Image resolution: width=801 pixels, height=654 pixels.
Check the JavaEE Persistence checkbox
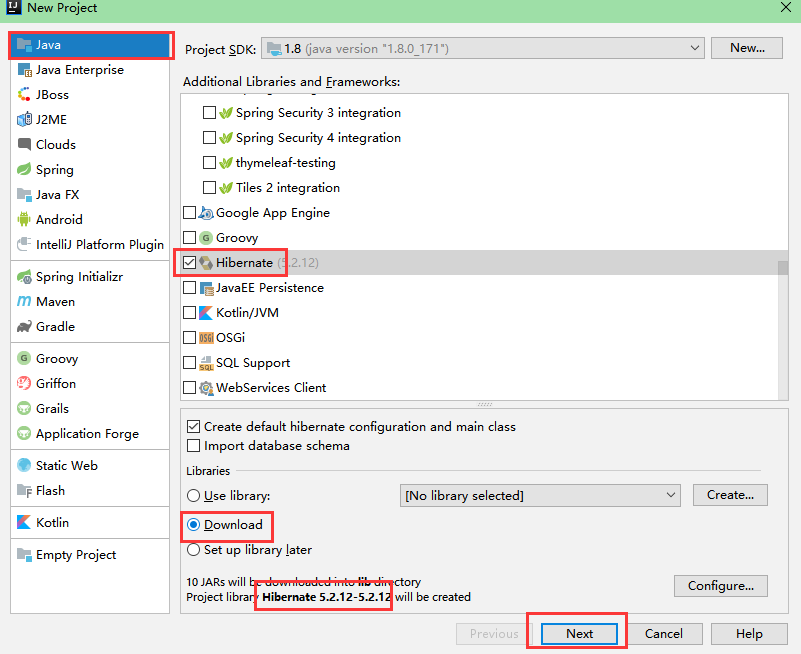[x=190, y=288]
